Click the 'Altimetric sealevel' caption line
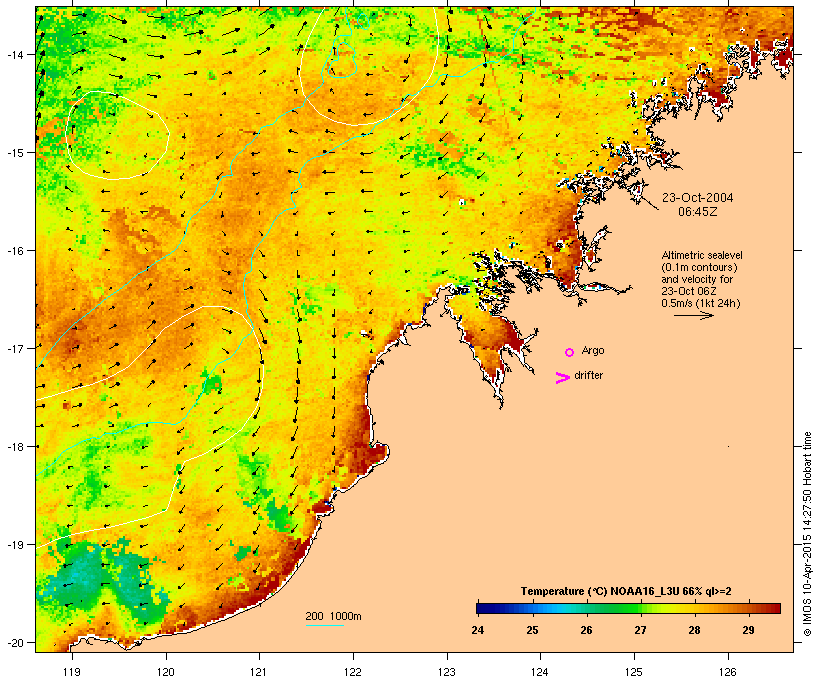Screen dimensions: 820x680 pyautogui.click(x=702, y=255)
